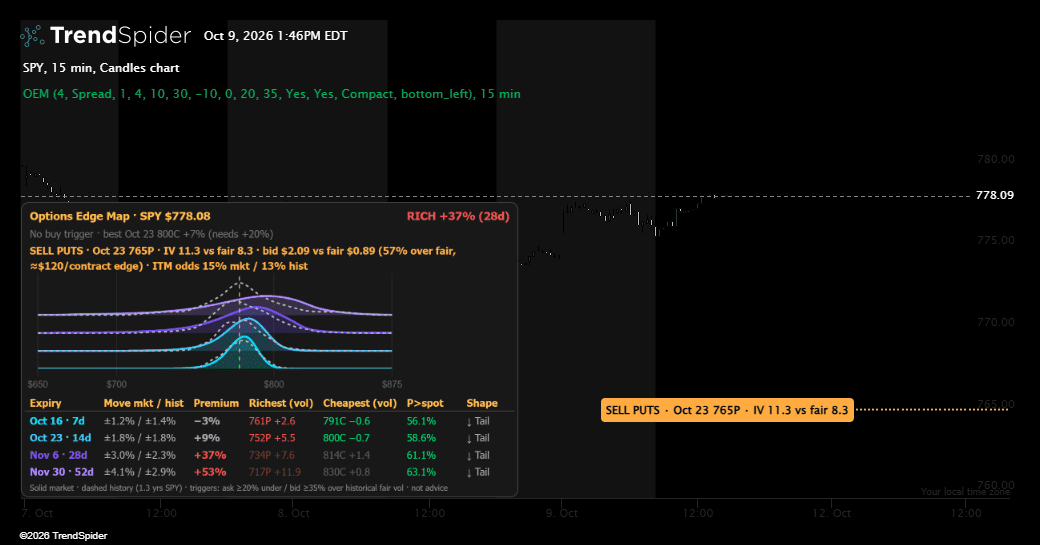1040x545 pixels.
Task: Click the 800C −0.7 cheapest cell
Action: [346, 438]
